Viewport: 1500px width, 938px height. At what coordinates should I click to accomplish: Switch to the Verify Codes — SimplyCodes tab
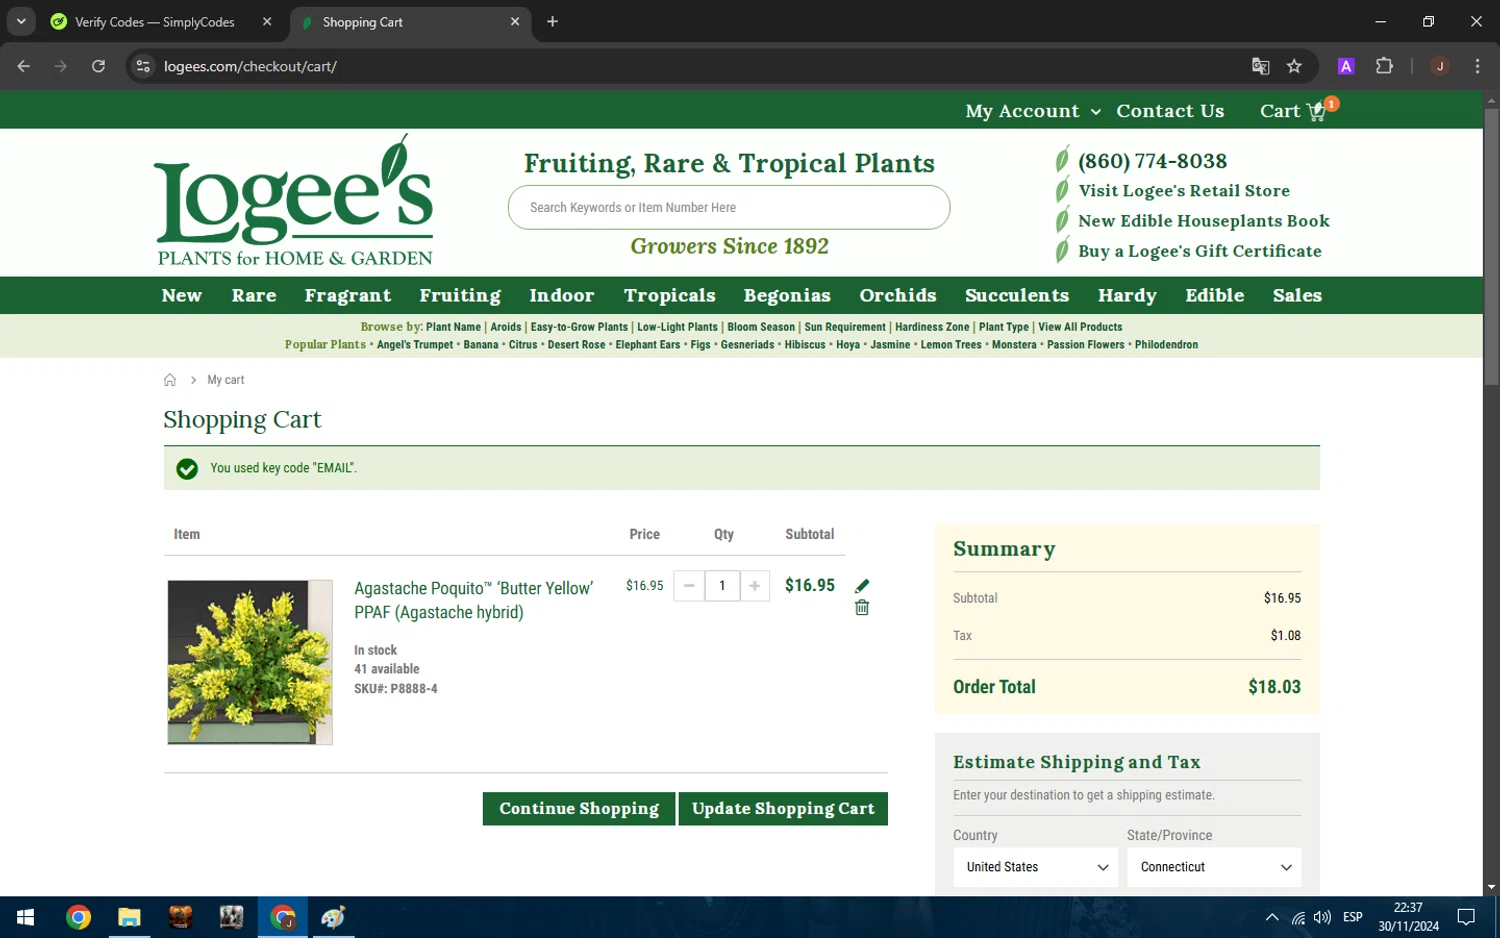click(x=155, y=21)
